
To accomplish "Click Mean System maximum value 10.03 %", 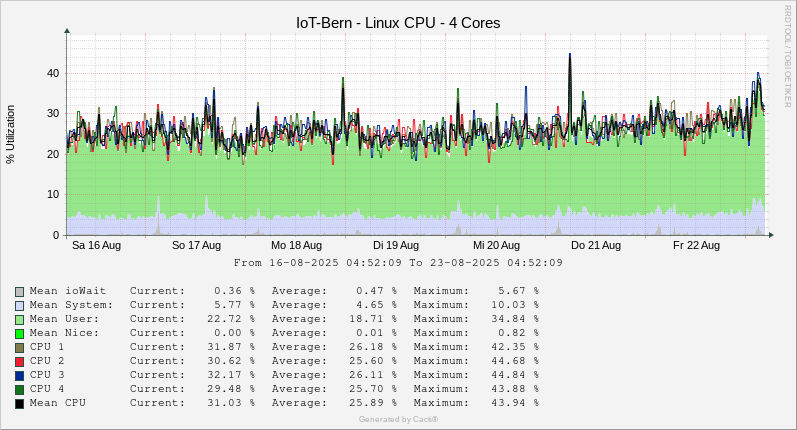I will click(514, 305).
